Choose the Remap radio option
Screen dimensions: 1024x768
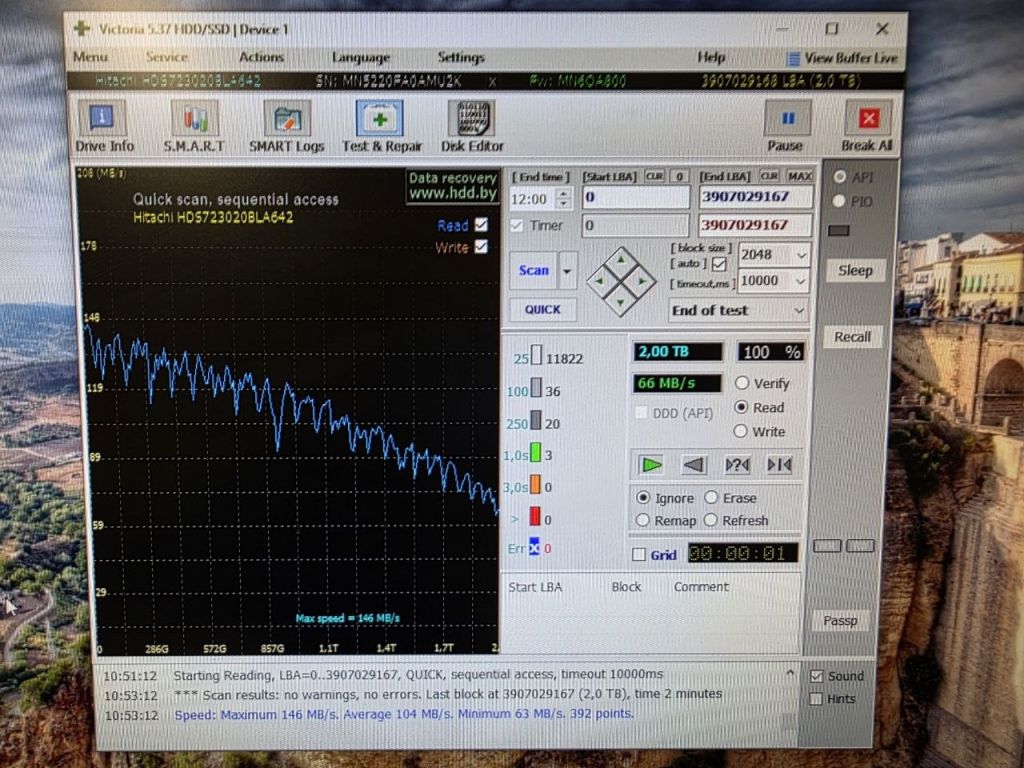point(643,520)
